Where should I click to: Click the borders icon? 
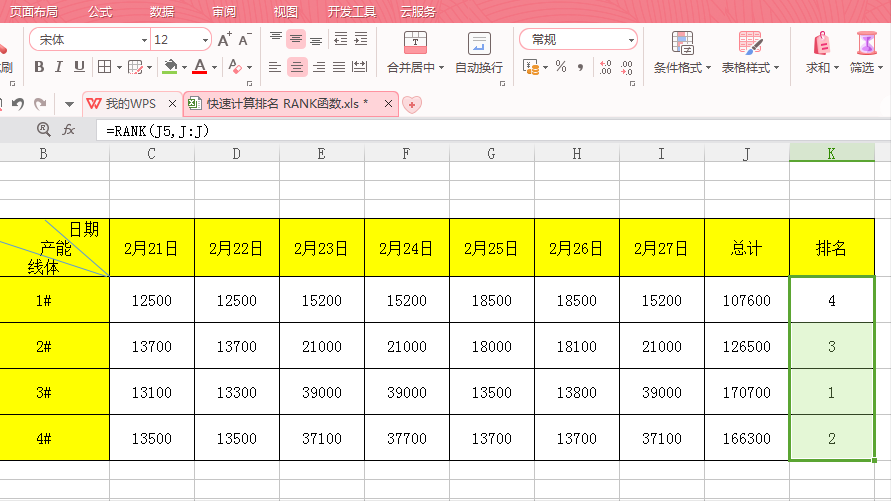point(105,67)
